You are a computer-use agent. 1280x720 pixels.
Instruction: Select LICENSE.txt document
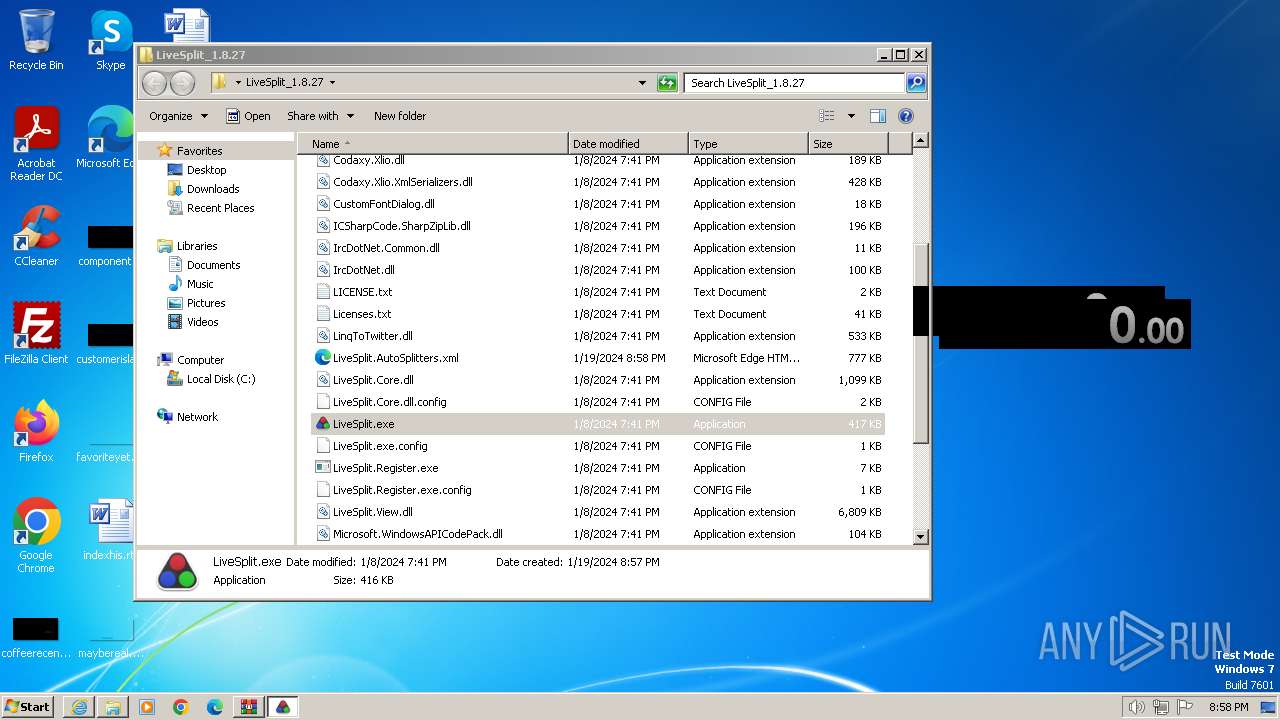pos(598,292)
